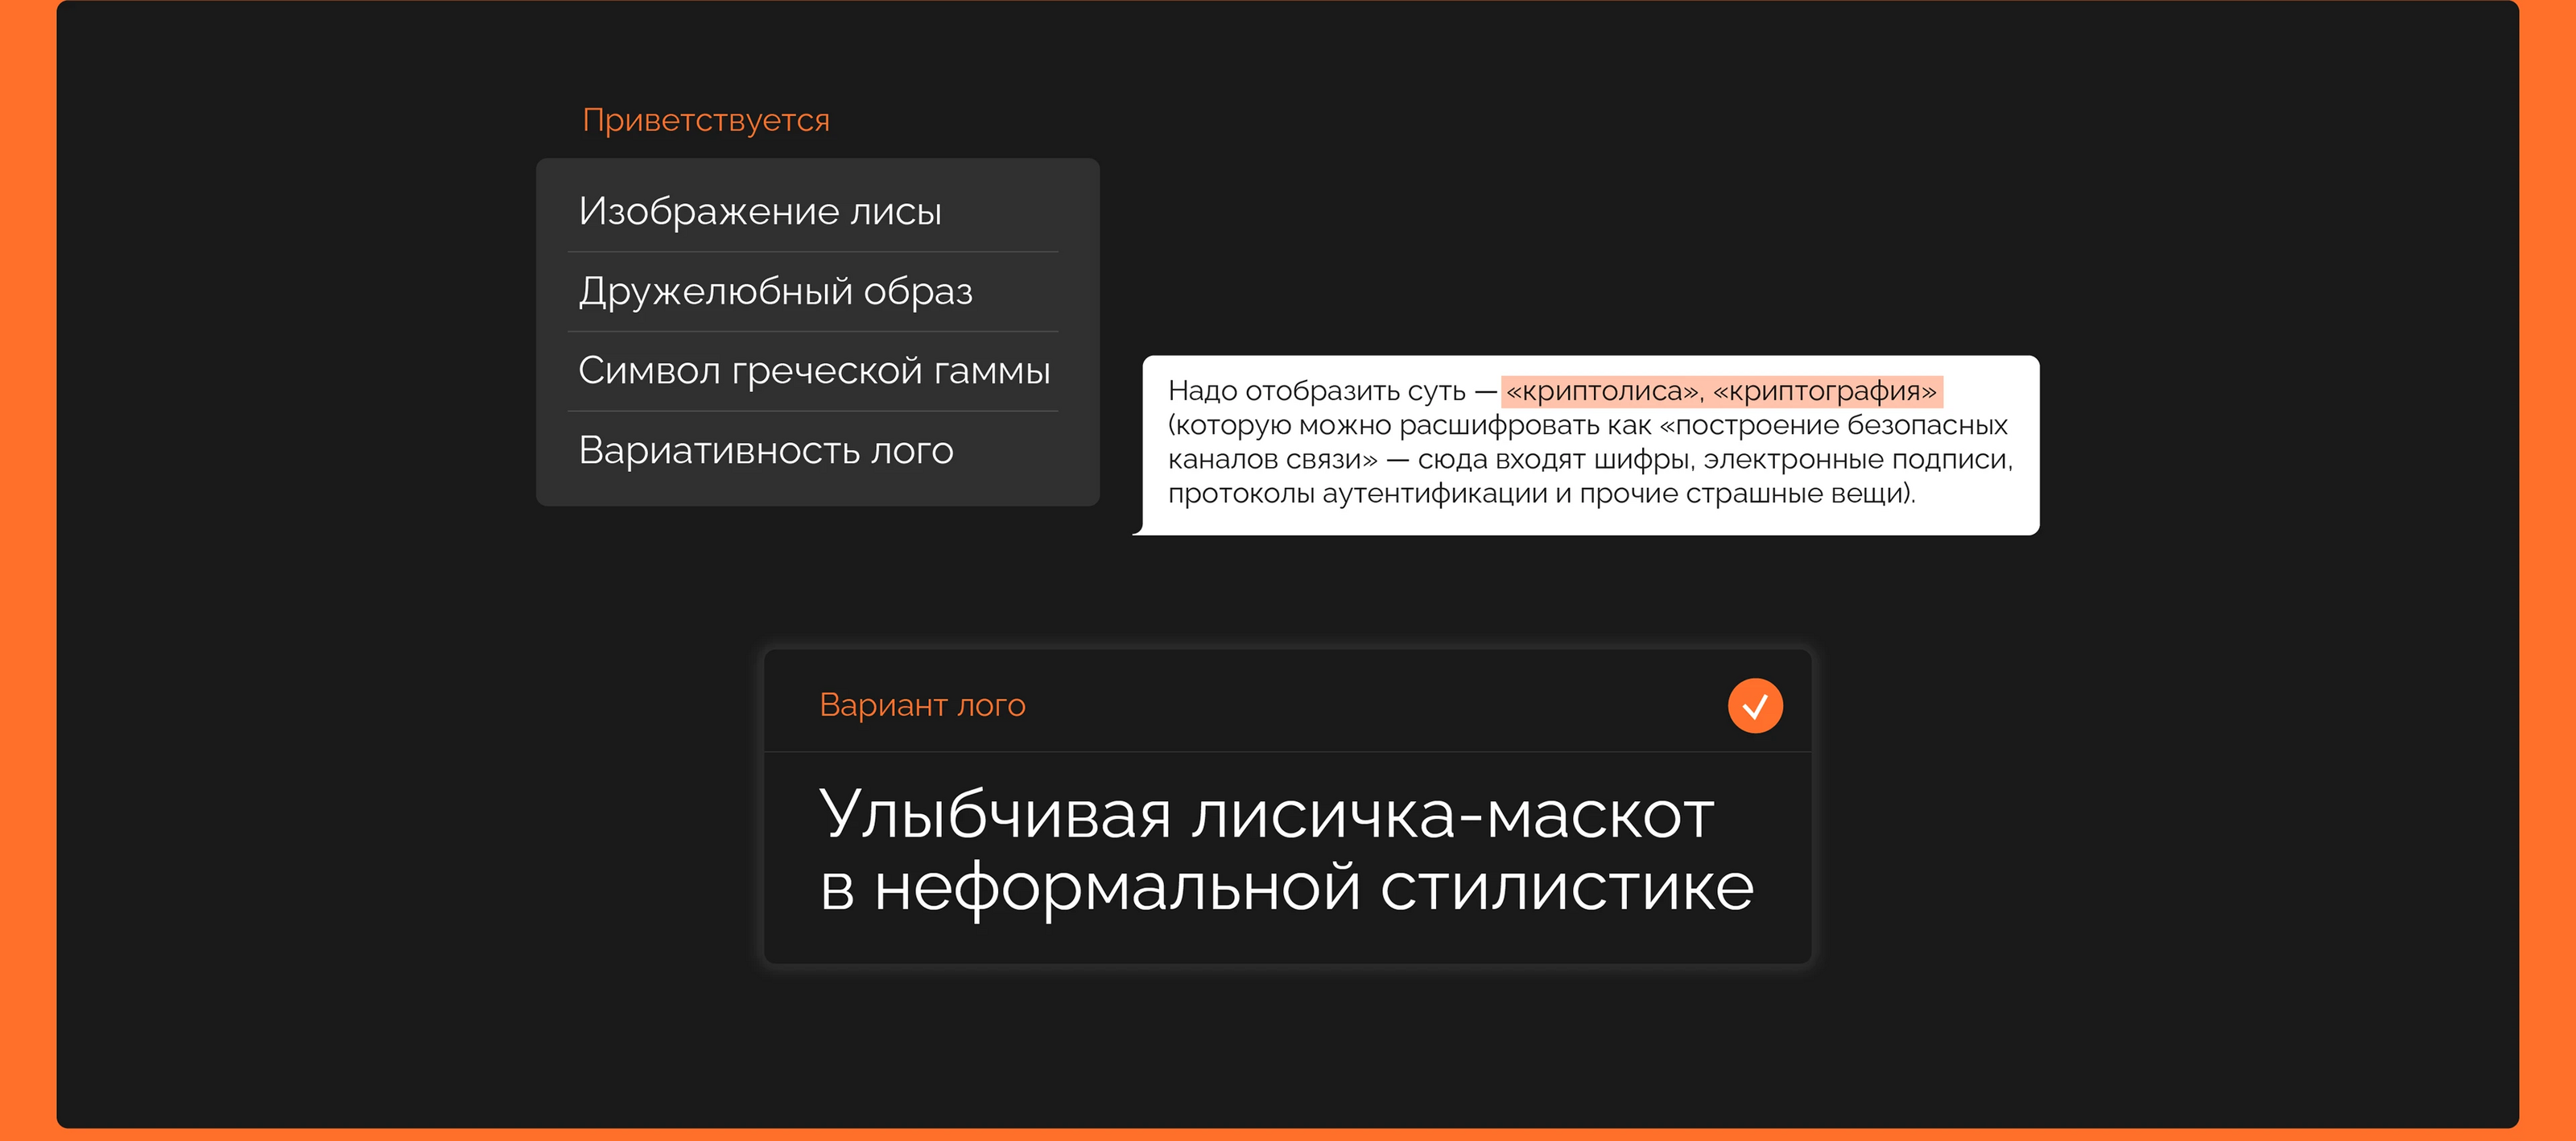The image size is (2576, 1141).
Task: Click the word 'лисы' in the first row
Action: coord(895,212)
